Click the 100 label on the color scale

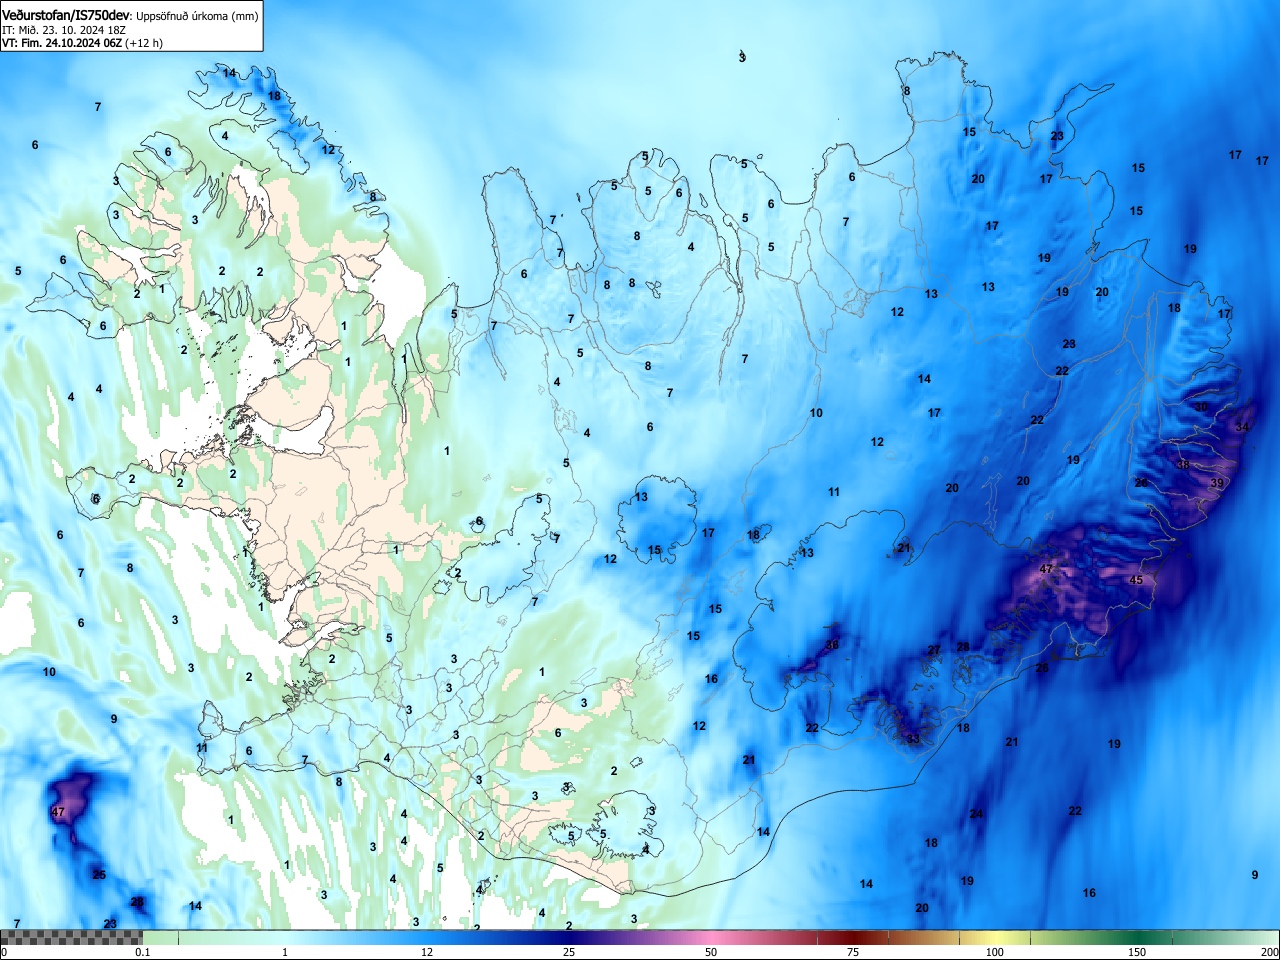click(995, 952)
